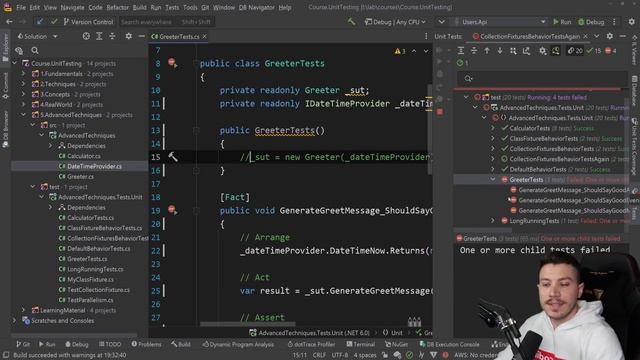Viewport: 640px width, 360px height.
Task: Click the Search everywhere field
Action: (167, 22)
